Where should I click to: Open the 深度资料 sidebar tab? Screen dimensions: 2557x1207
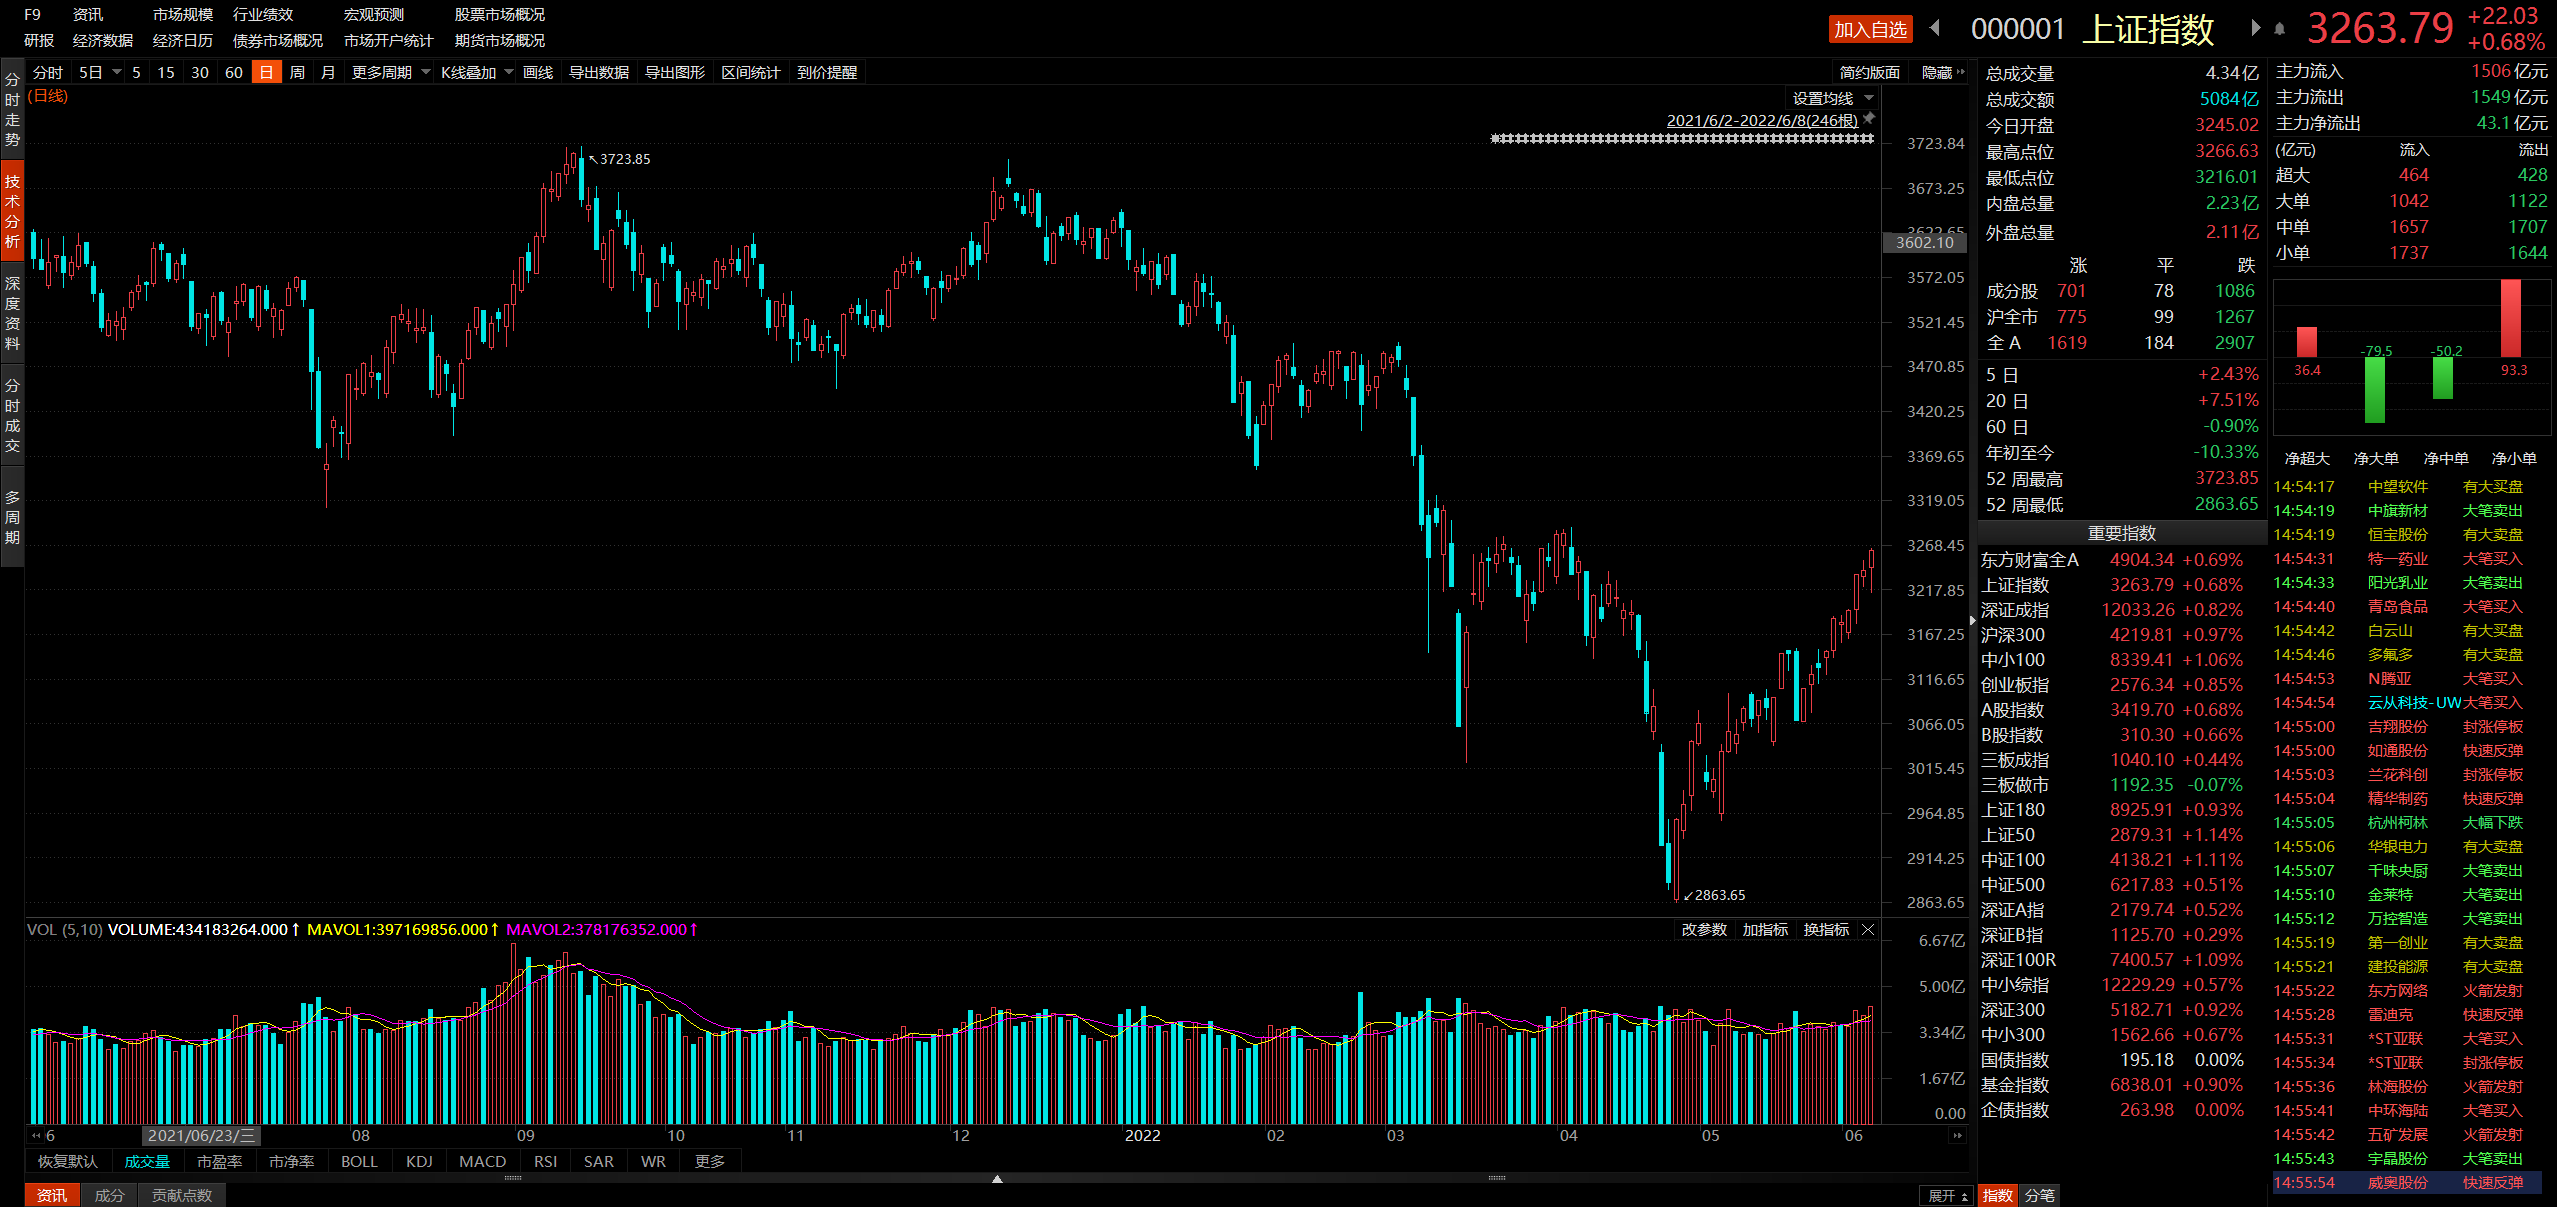coord(12,312)
